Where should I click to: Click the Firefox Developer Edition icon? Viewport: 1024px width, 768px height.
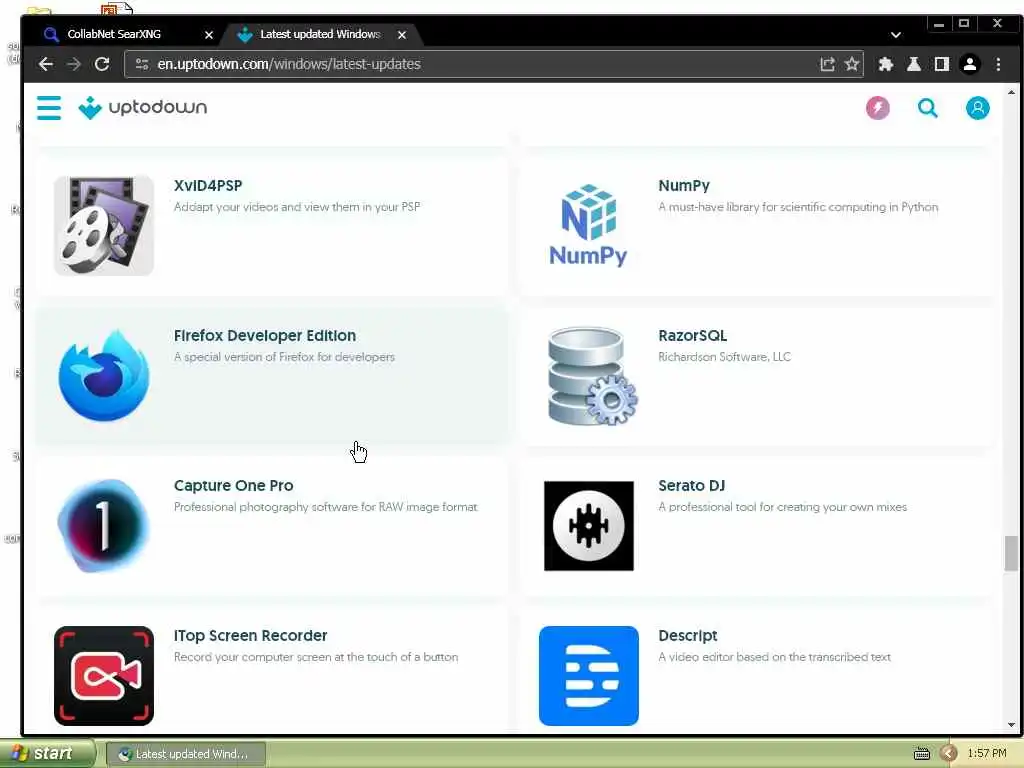[x=104, y=376]
